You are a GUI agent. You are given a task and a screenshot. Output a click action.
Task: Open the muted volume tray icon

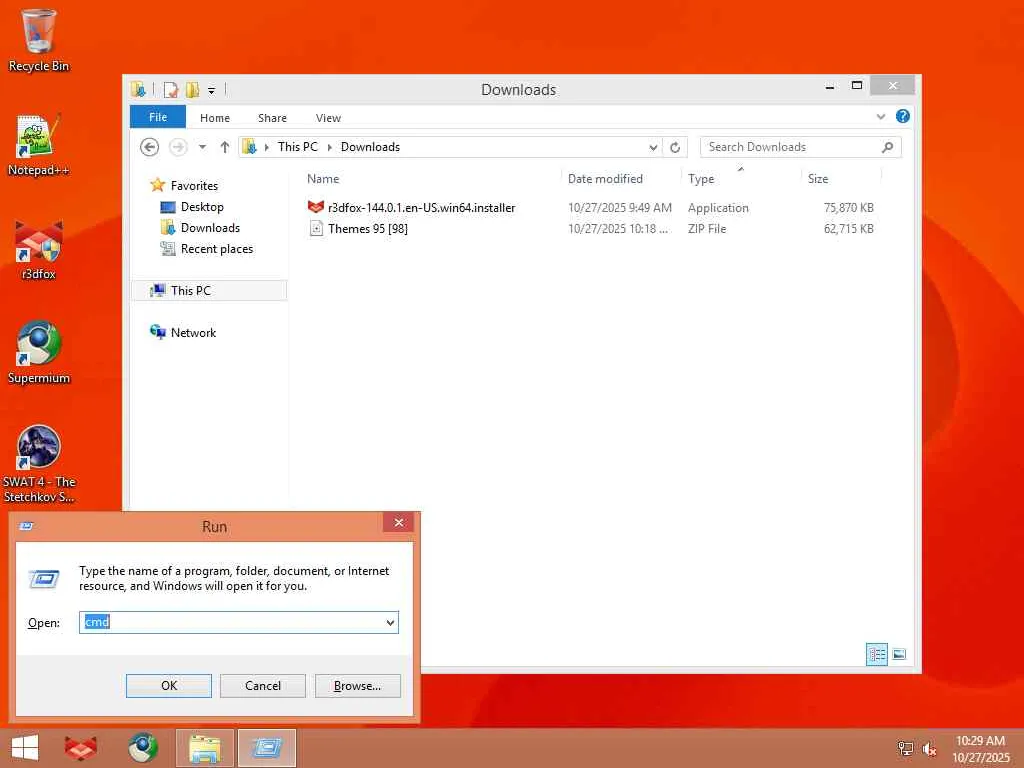point(929,748)
